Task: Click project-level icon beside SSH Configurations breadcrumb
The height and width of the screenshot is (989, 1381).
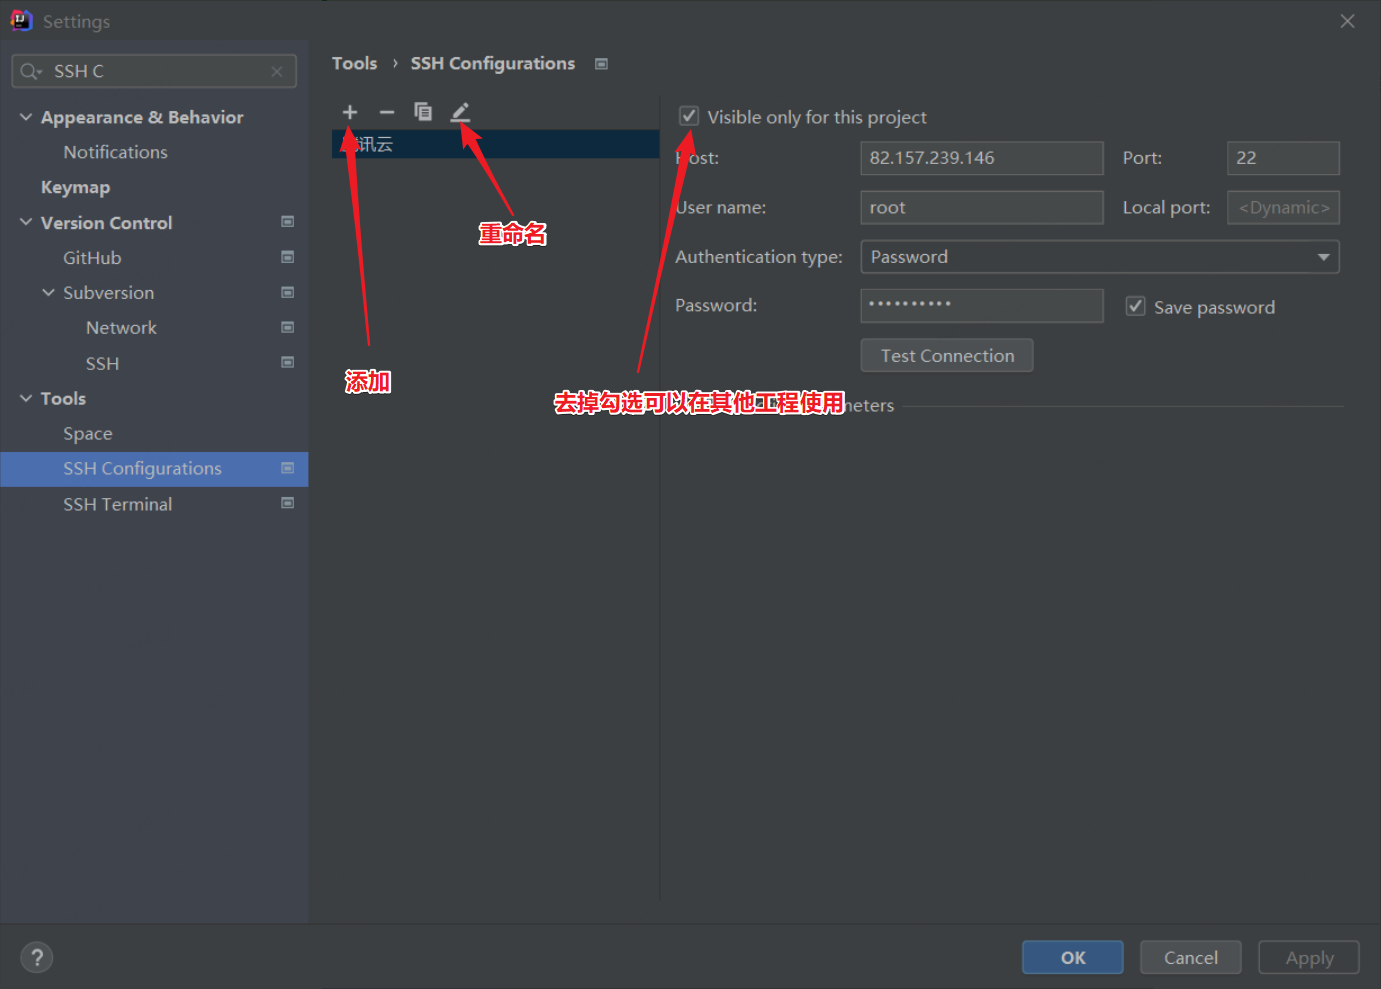Action: click(x=601, y=64)
